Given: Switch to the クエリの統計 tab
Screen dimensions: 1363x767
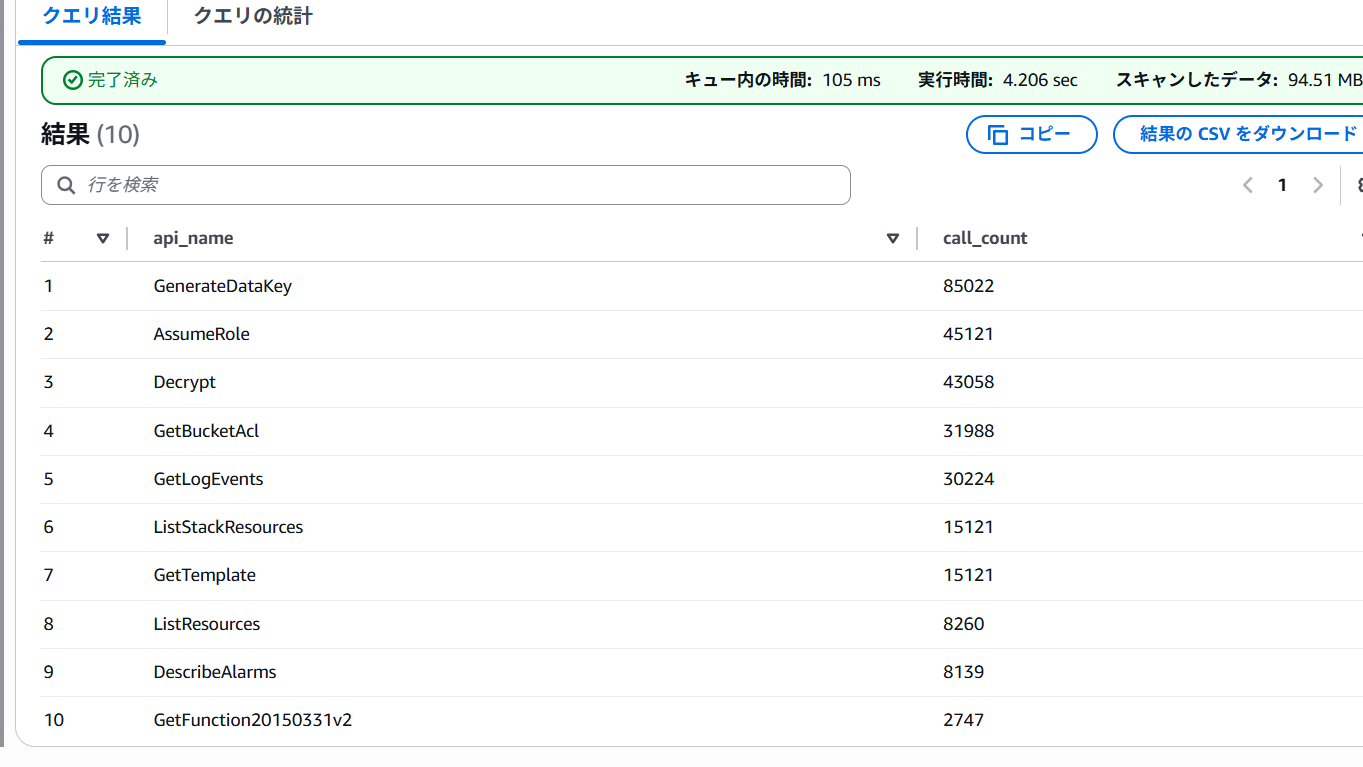Looking at the screenshot, I should point(252,17).
